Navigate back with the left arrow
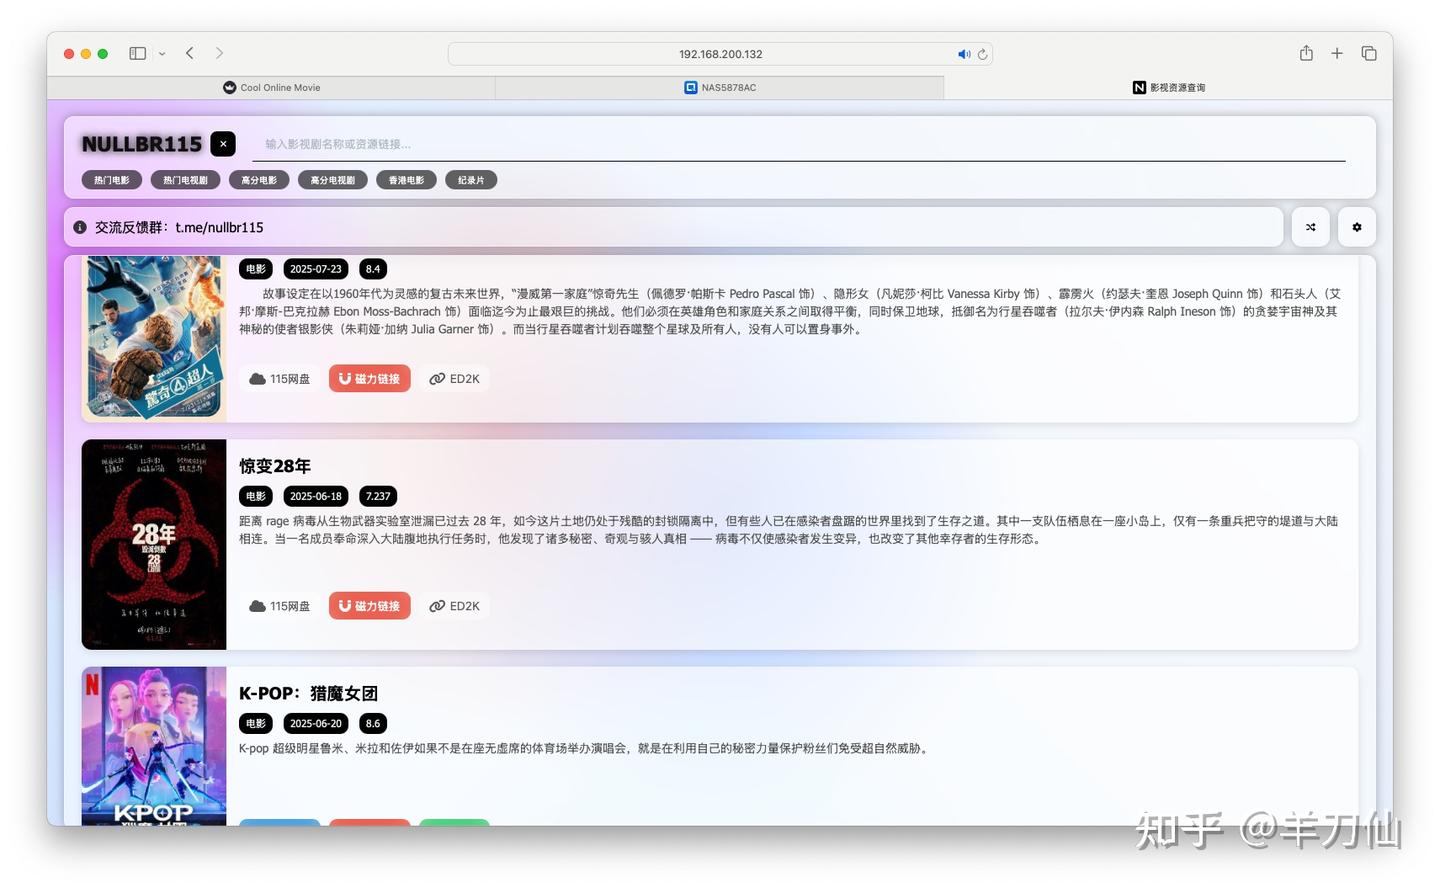This screenshot has height=888, width=1440. click(x=189, y=53)
